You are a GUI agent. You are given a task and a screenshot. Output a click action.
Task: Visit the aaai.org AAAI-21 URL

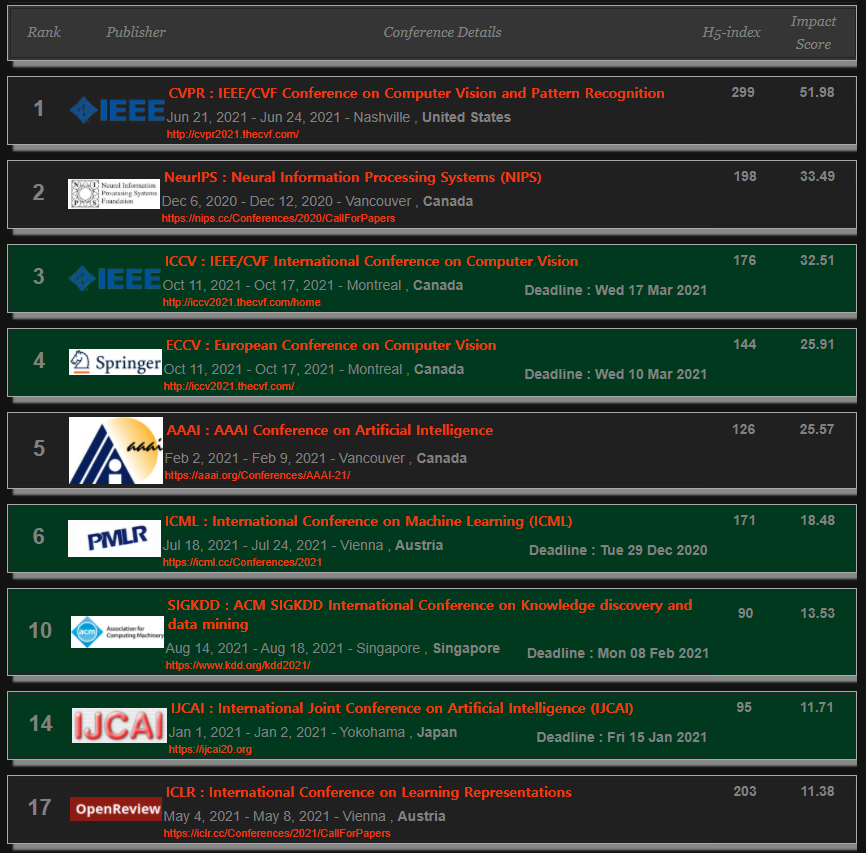coord(257,475)
